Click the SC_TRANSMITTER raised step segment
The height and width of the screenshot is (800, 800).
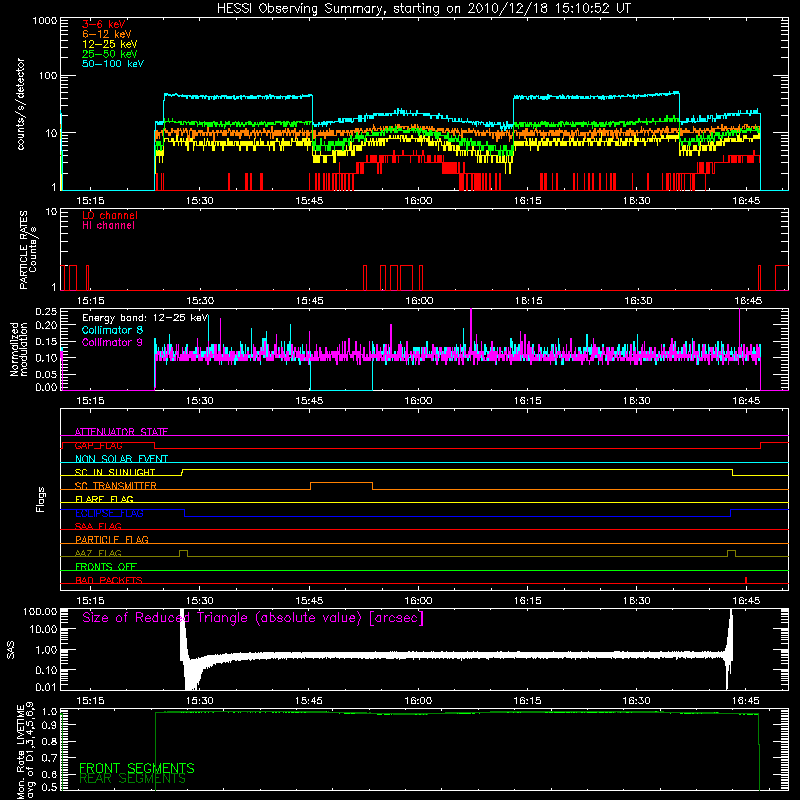coord(341,482)
